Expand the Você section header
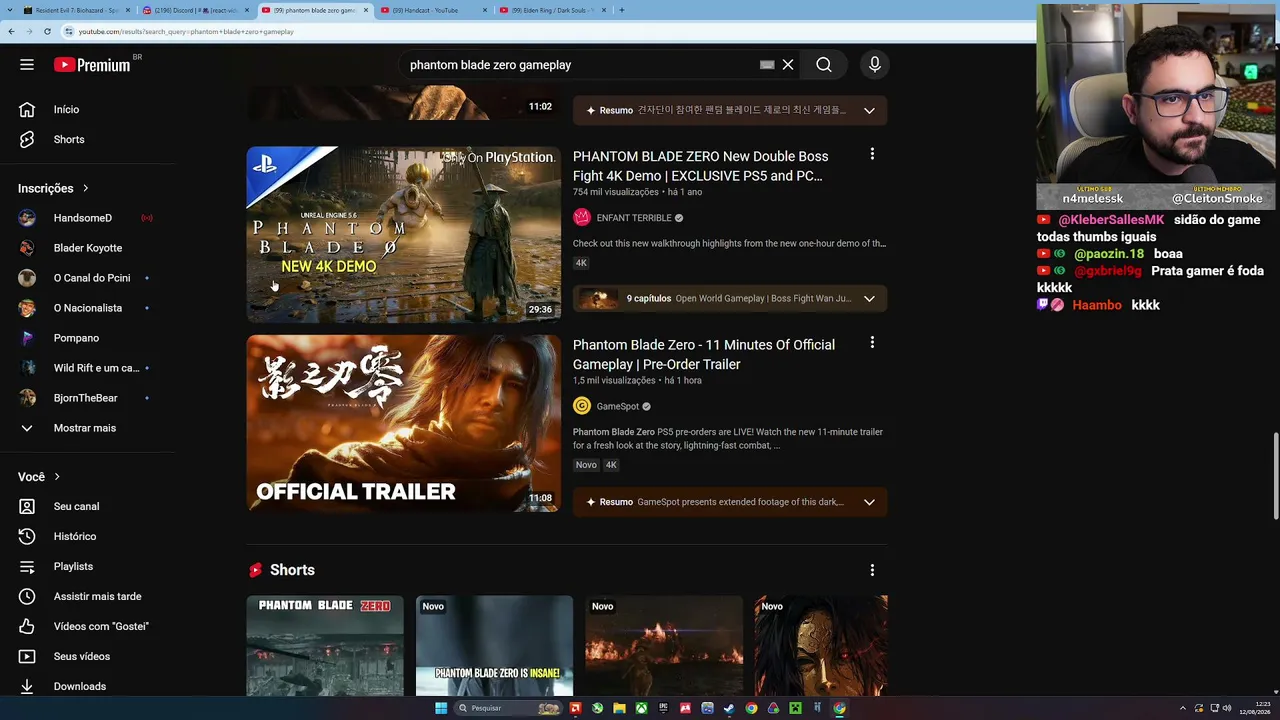The height and width of the screenshot is (720, 1280). [x=39, y=477]
